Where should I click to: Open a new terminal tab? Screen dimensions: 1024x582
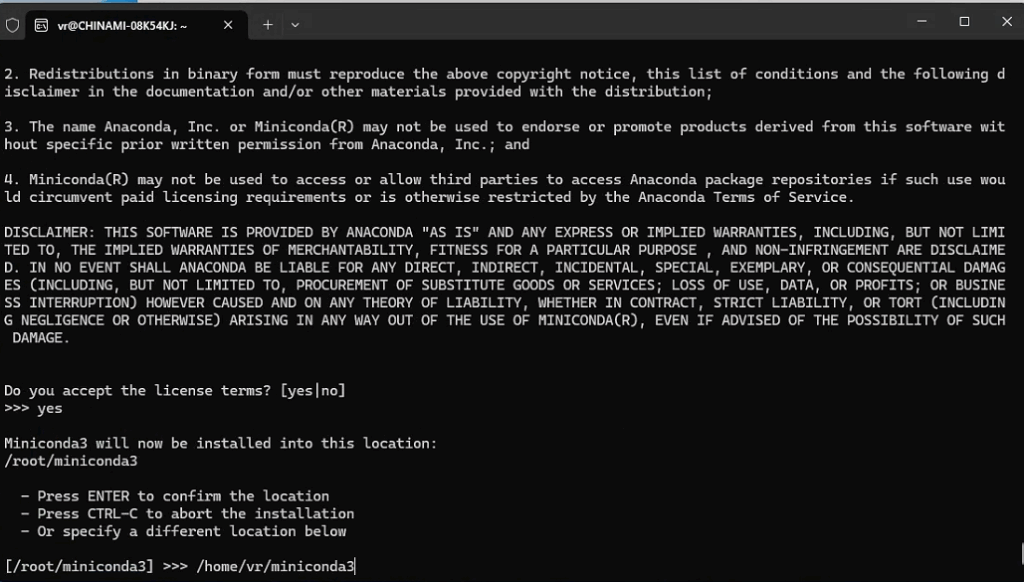(267, 25)
